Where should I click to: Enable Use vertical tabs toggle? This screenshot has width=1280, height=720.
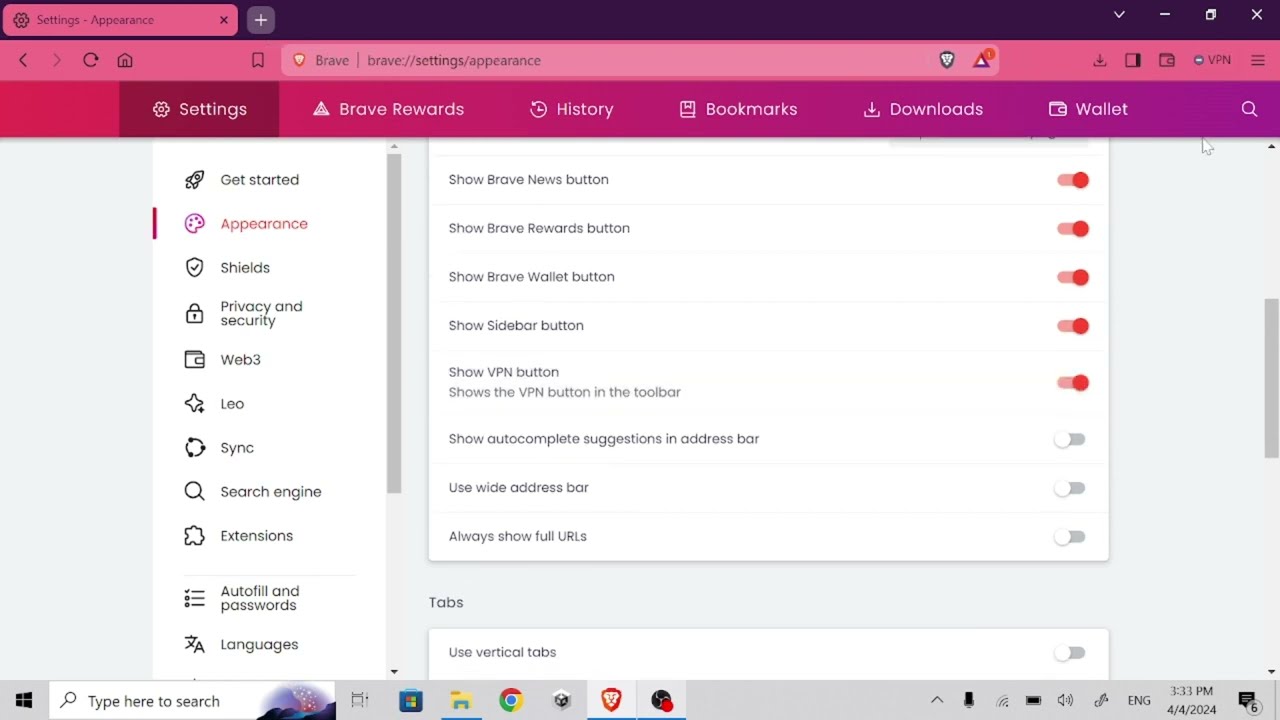click(x=1070, y=654)
